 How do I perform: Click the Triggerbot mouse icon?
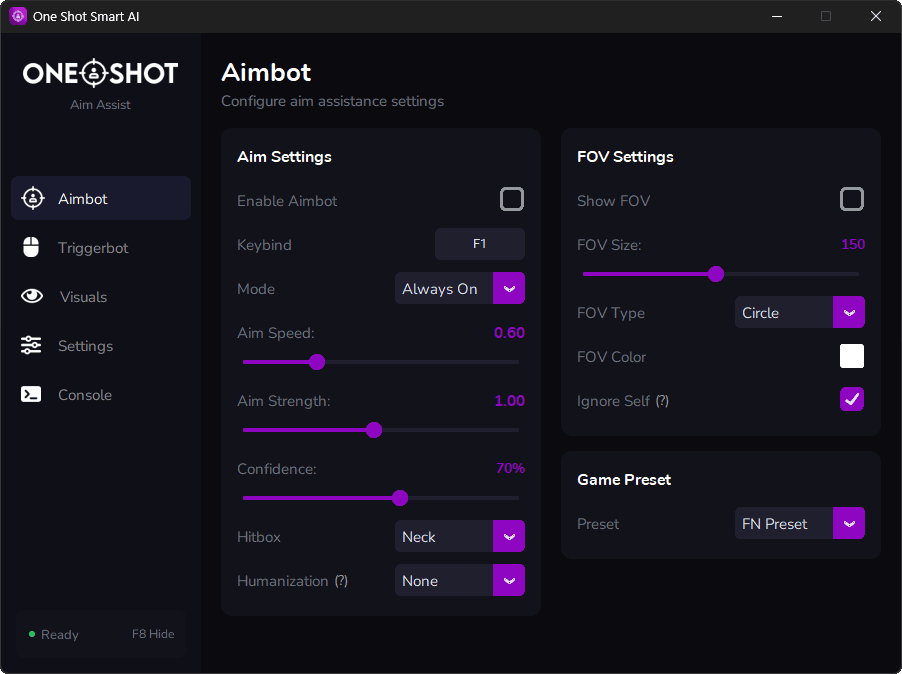pyautogui.click(x=32, y=248)
